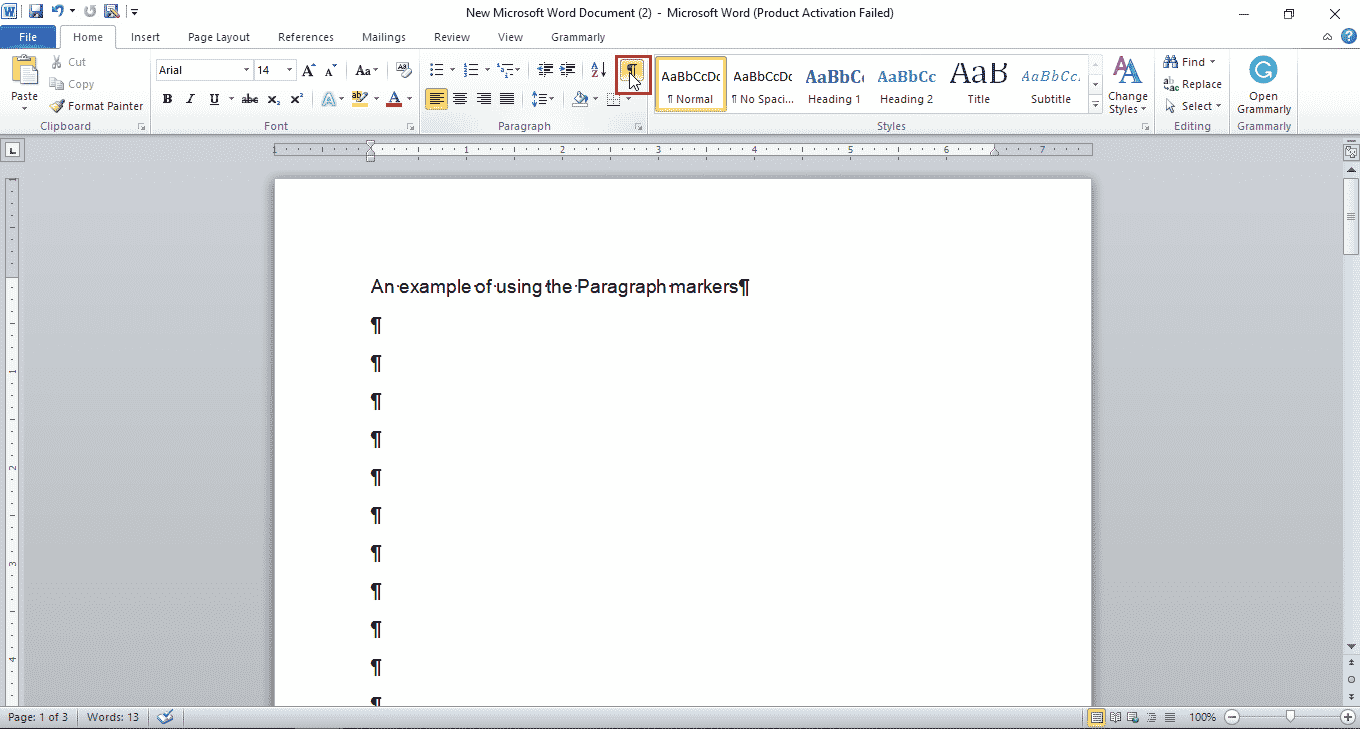Apply Strikethrough formatting

[x=250, y=99]
